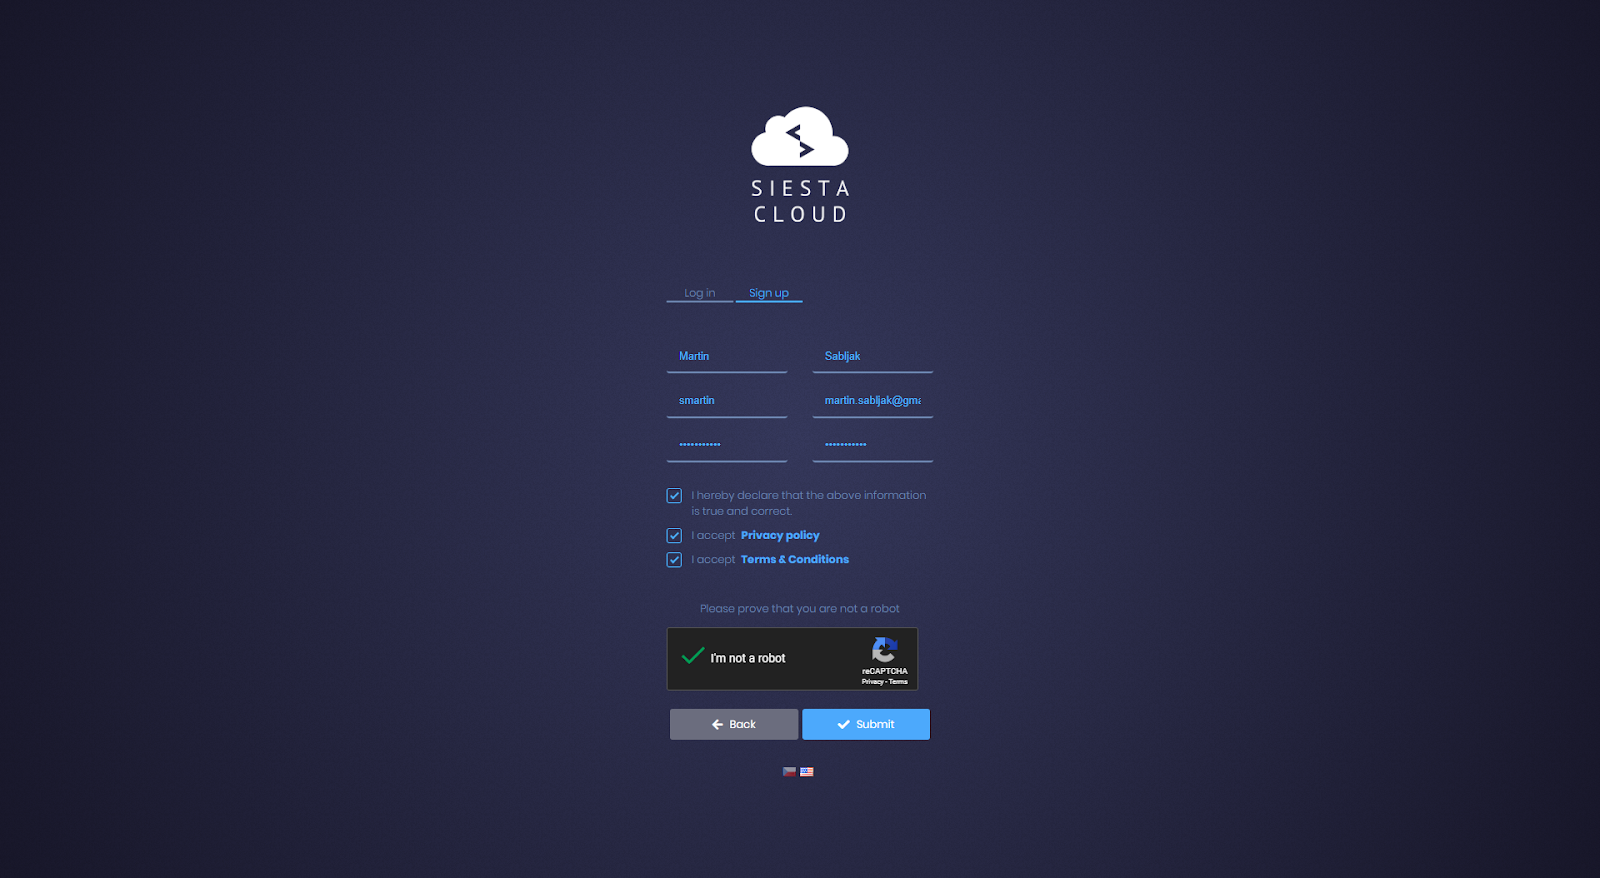Select the Sign up tab
Image resolution: width=1600 pixels, height=878 pixels.
tap(769, 293)
